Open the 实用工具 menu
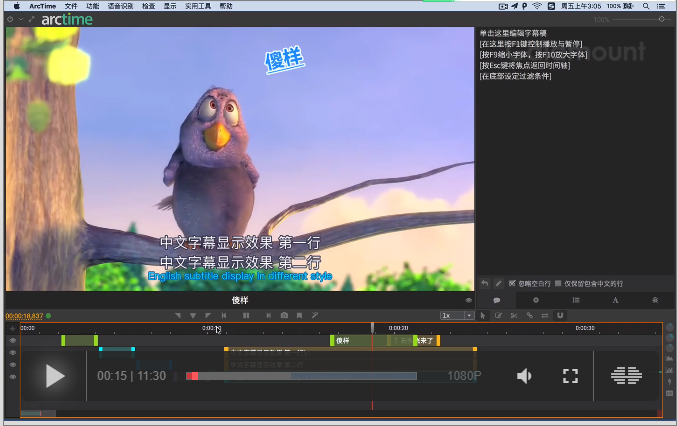The image size is (678, 426). (199, 6)
